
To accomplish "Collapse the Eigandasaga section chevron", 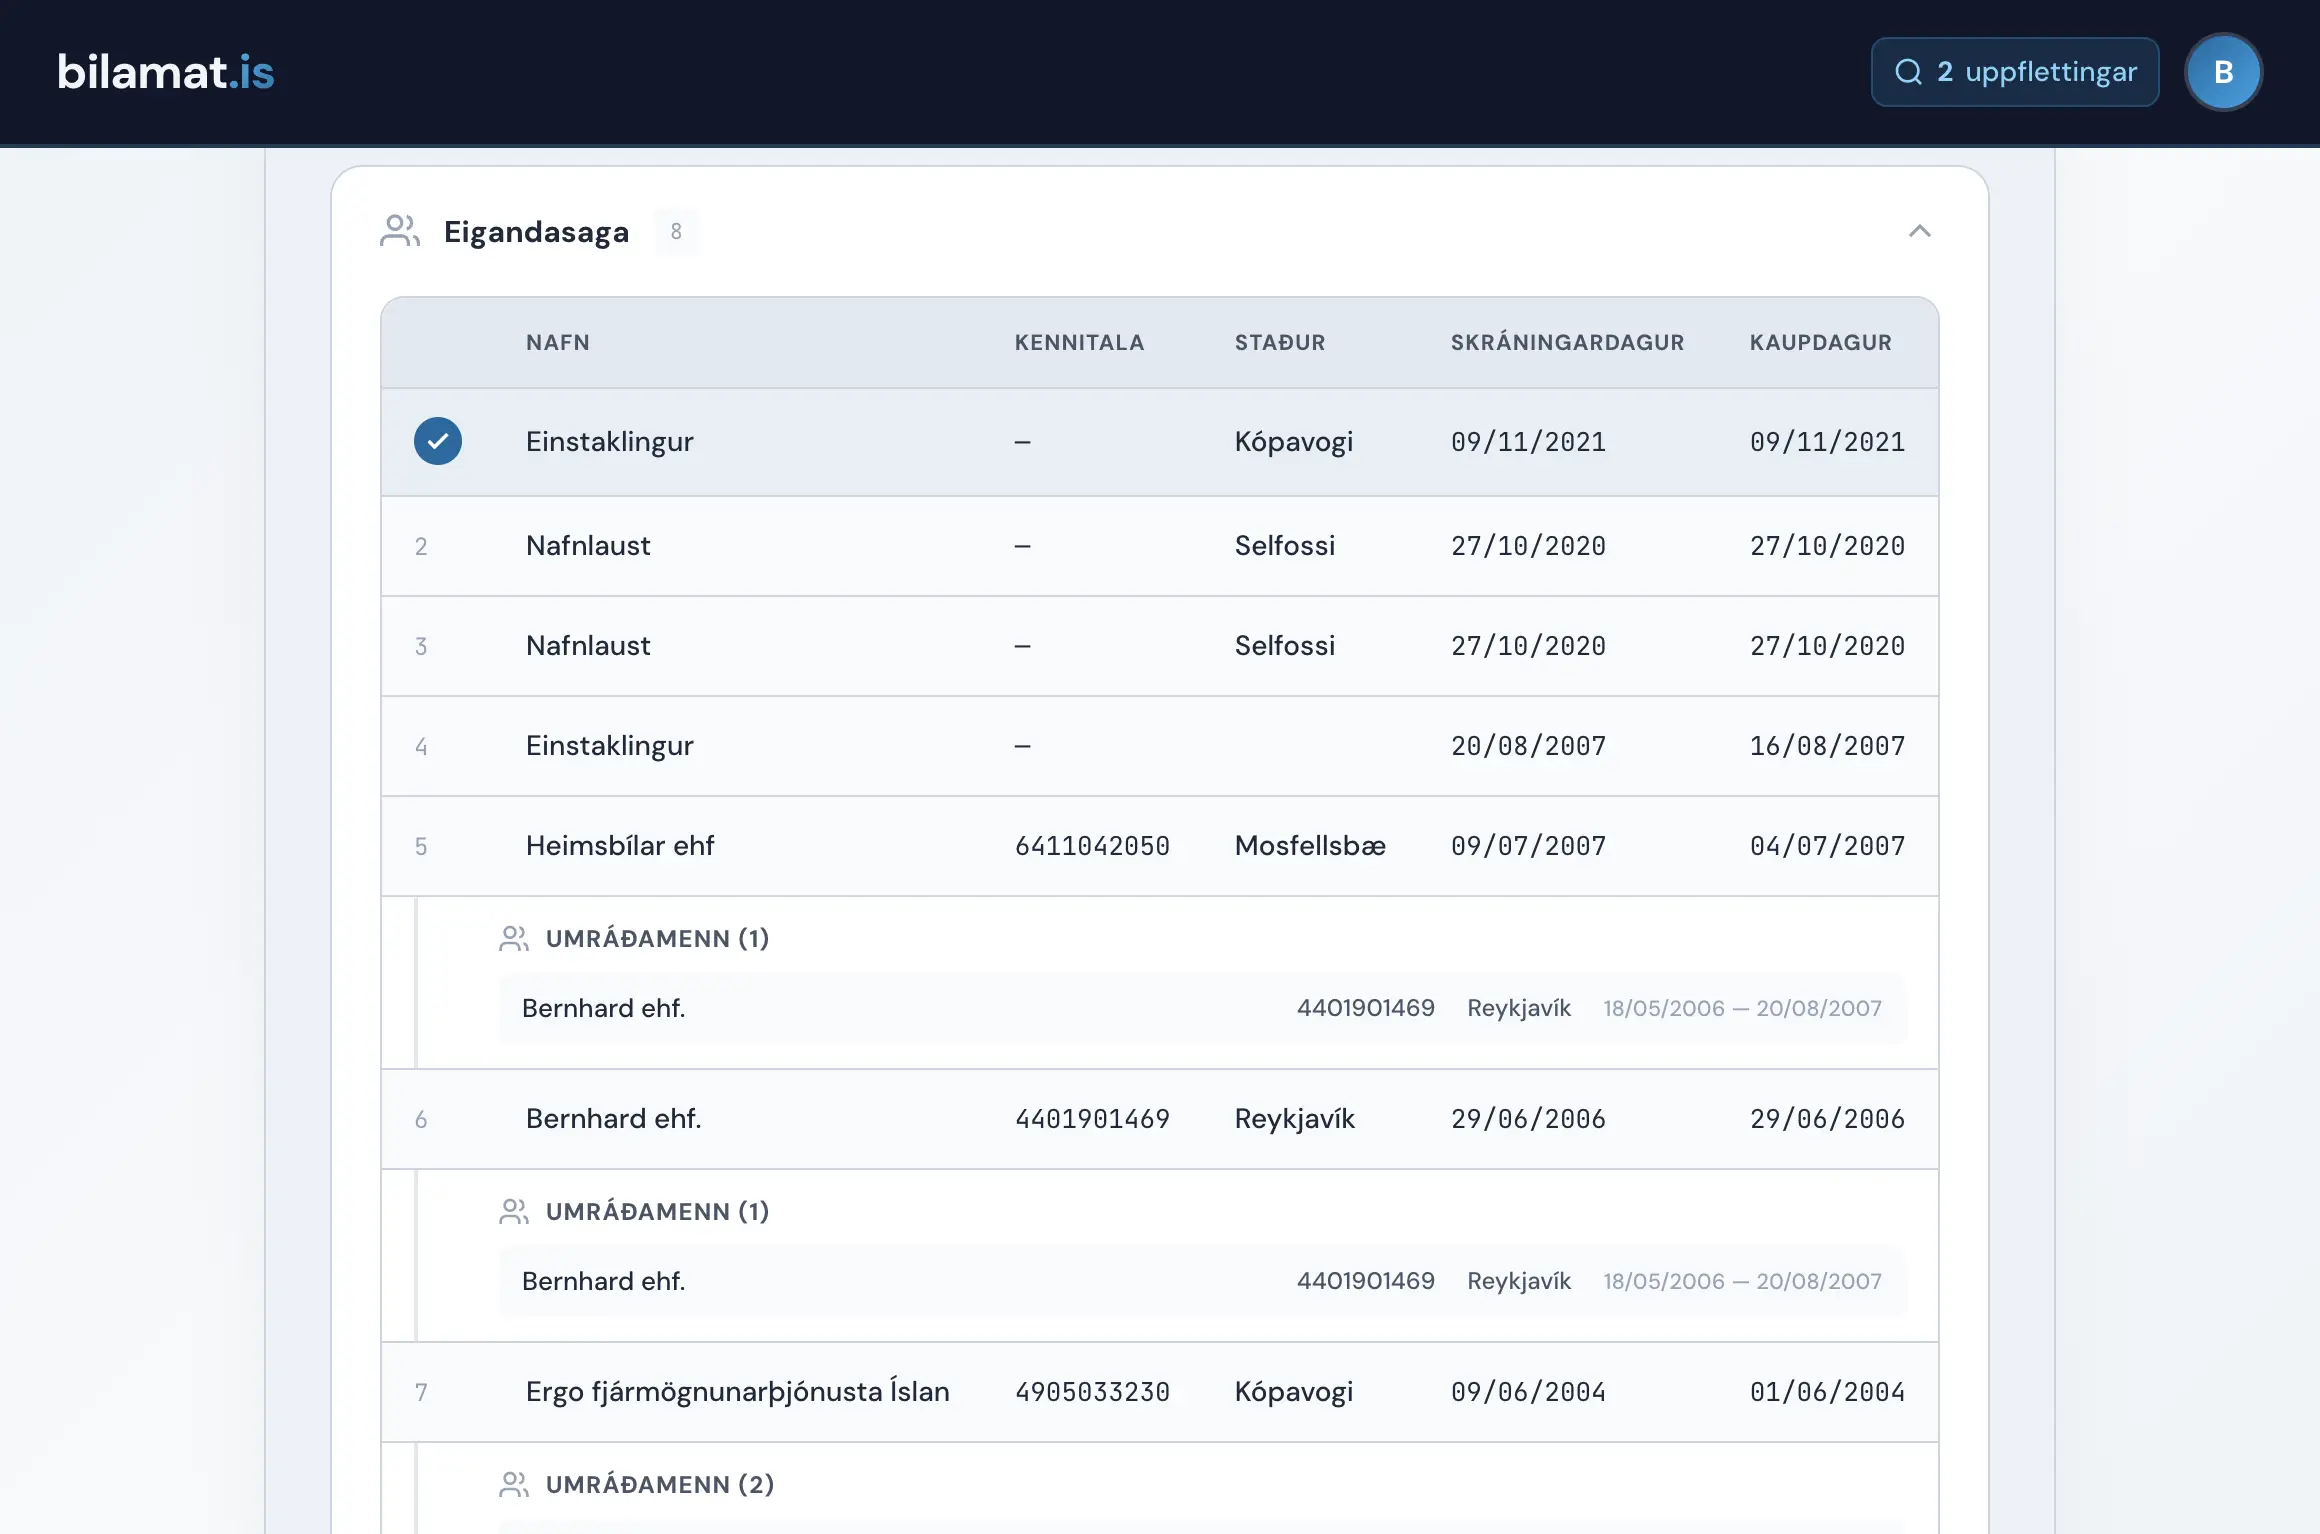I will (x=1919, y=231).
